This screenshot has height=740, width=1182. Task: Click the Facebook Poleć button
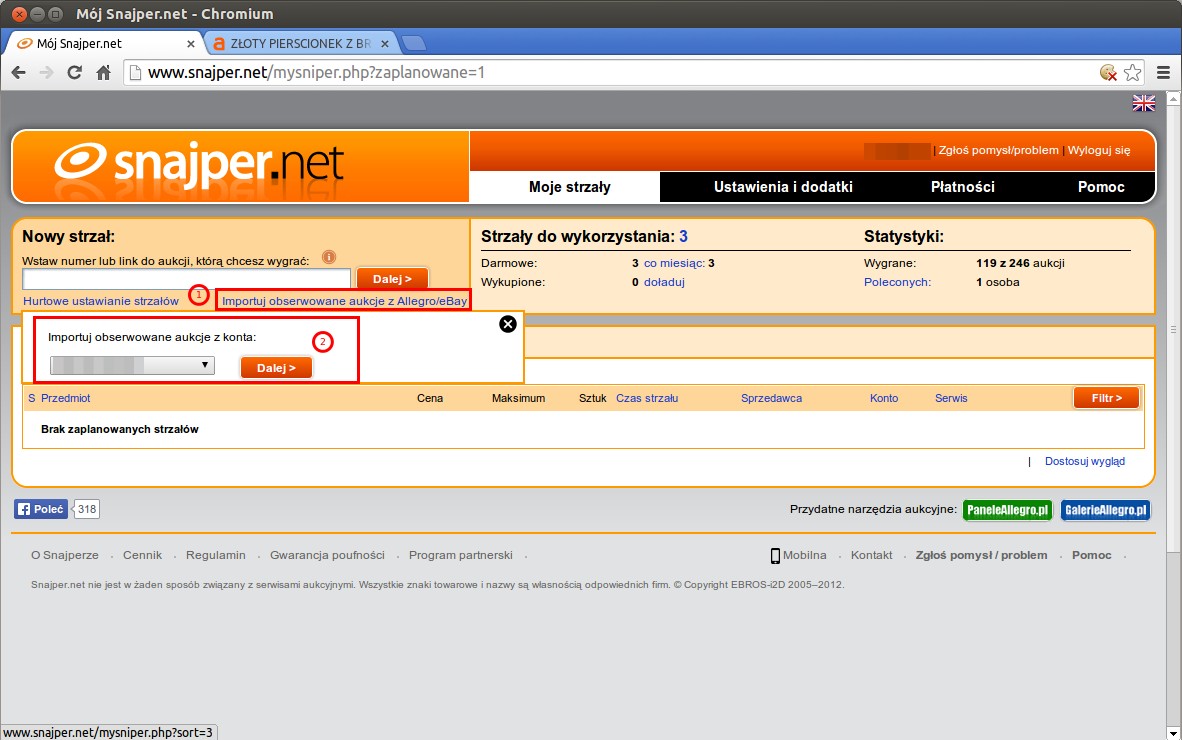41,509
